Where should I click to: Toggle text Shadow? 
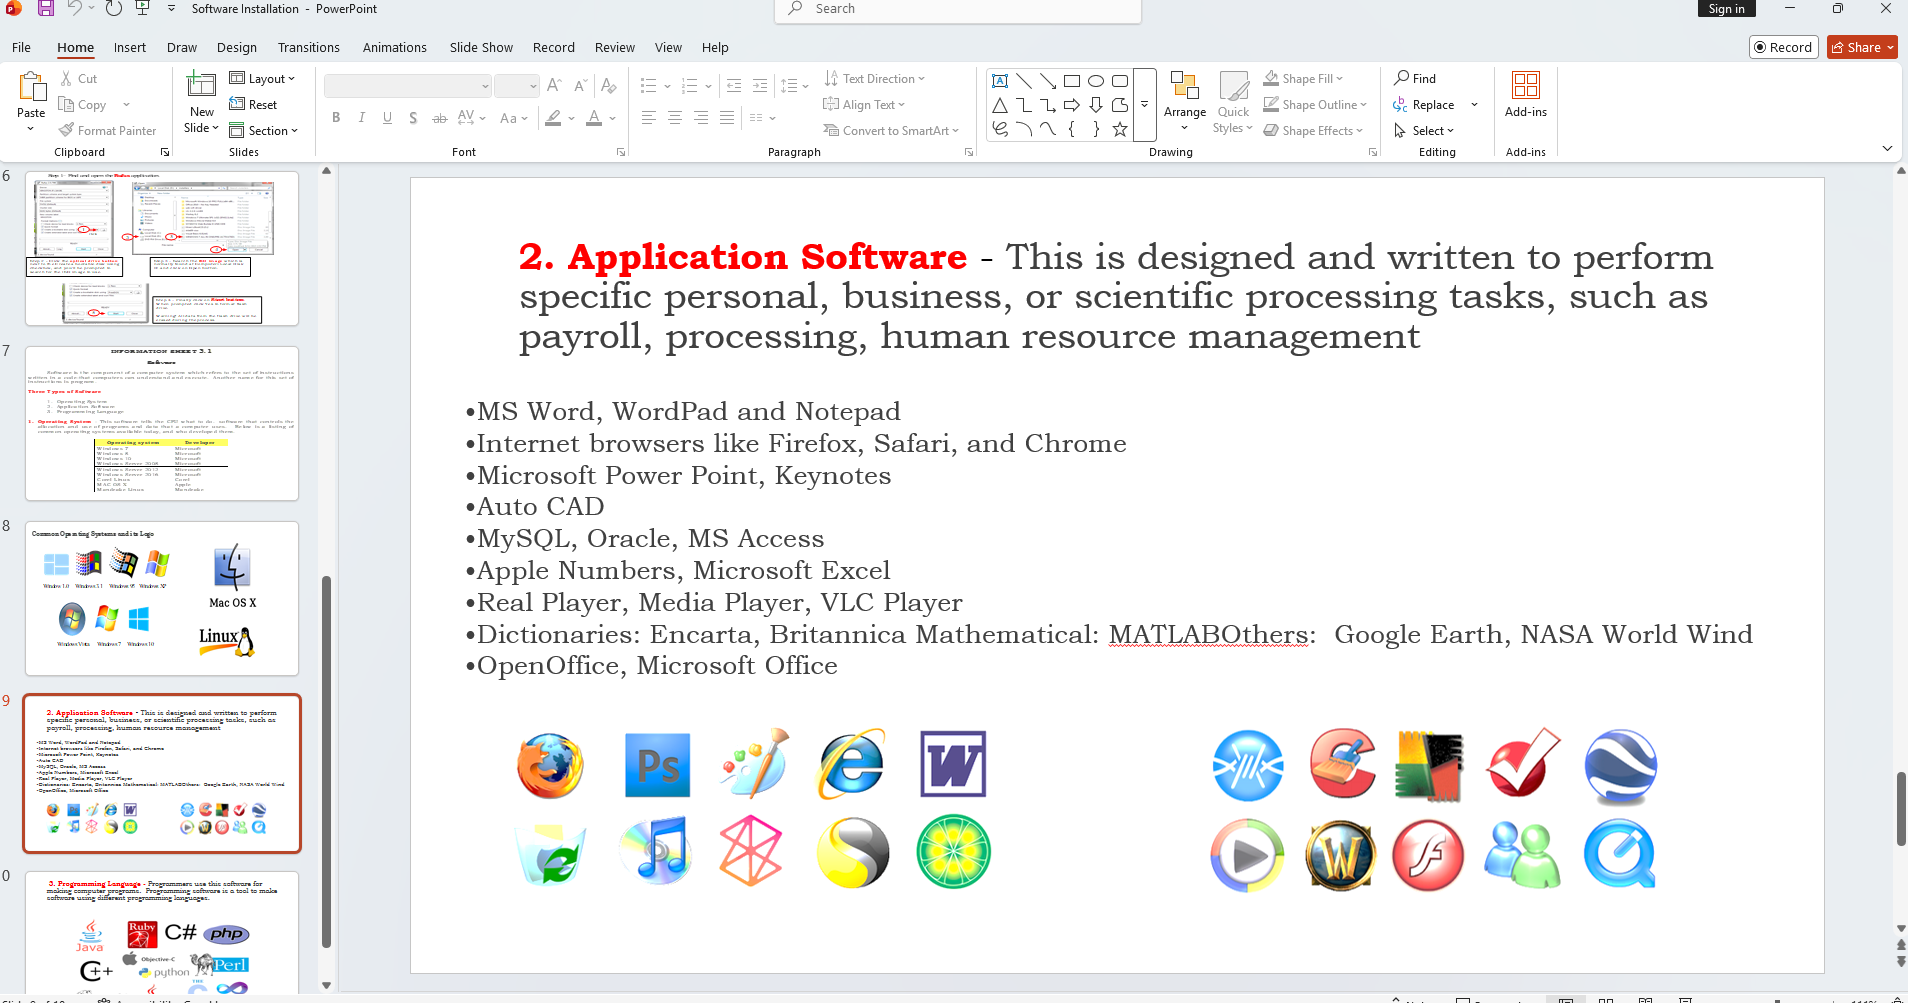(x=413, y=118)
